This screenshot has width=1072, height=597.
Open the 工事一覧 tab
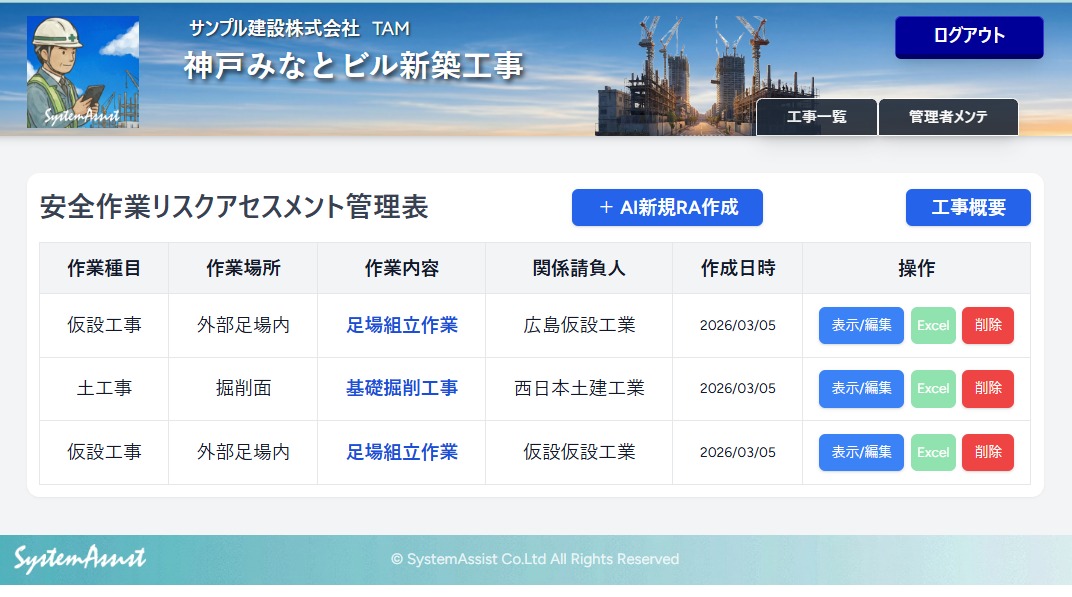click(x=816, y=117)
